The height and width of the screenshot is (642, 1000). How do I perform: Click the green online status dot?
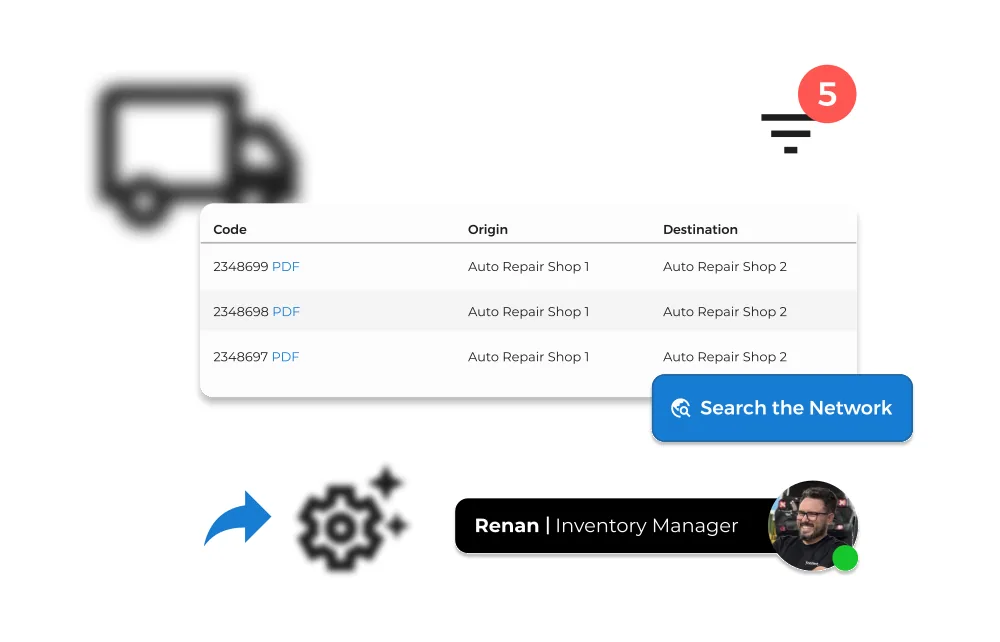coord(845,558)
